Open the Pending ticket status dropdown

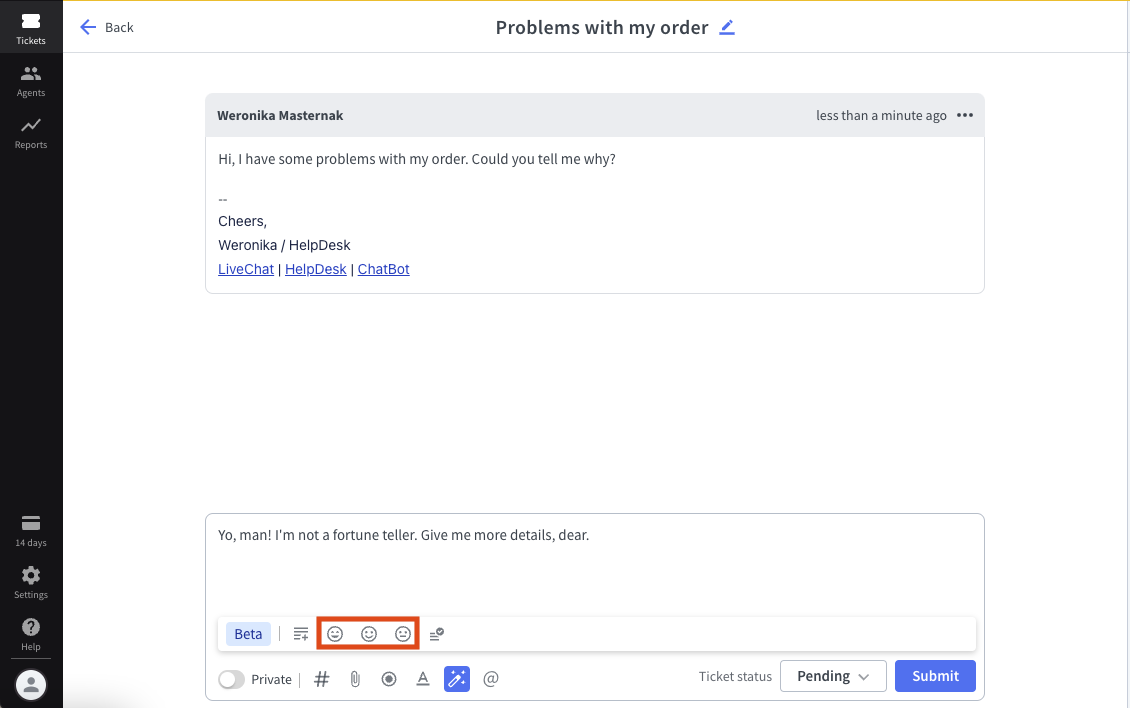pos(833,676)
